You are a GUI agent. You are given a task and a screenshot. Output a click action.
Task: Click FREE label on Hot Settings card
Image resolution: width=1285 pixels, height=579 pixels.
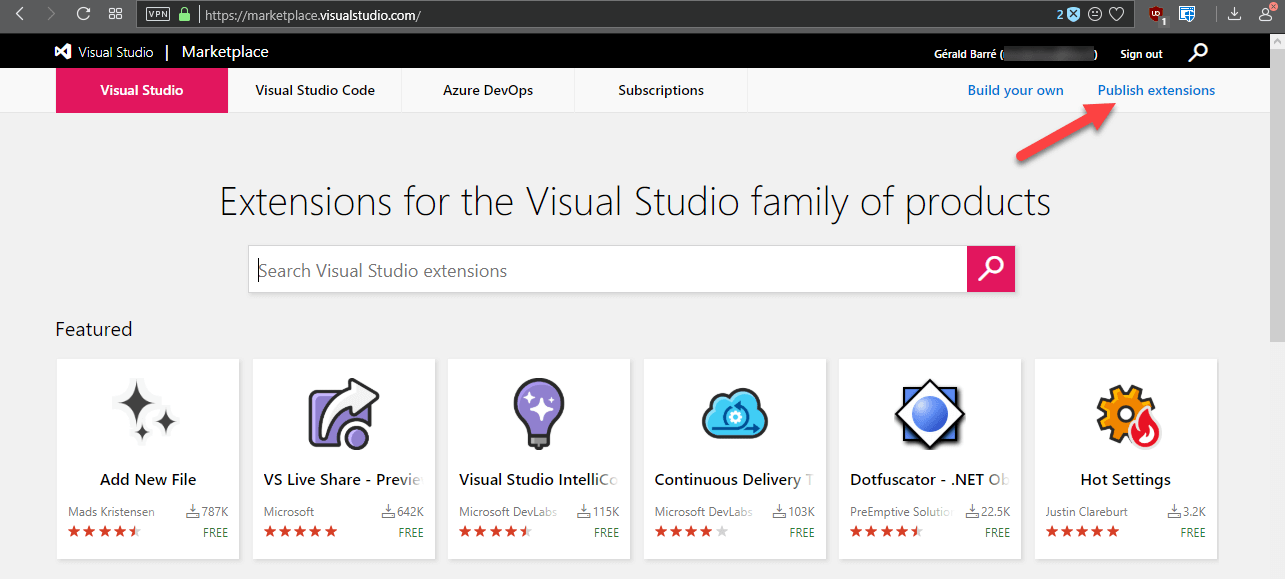1193,533
